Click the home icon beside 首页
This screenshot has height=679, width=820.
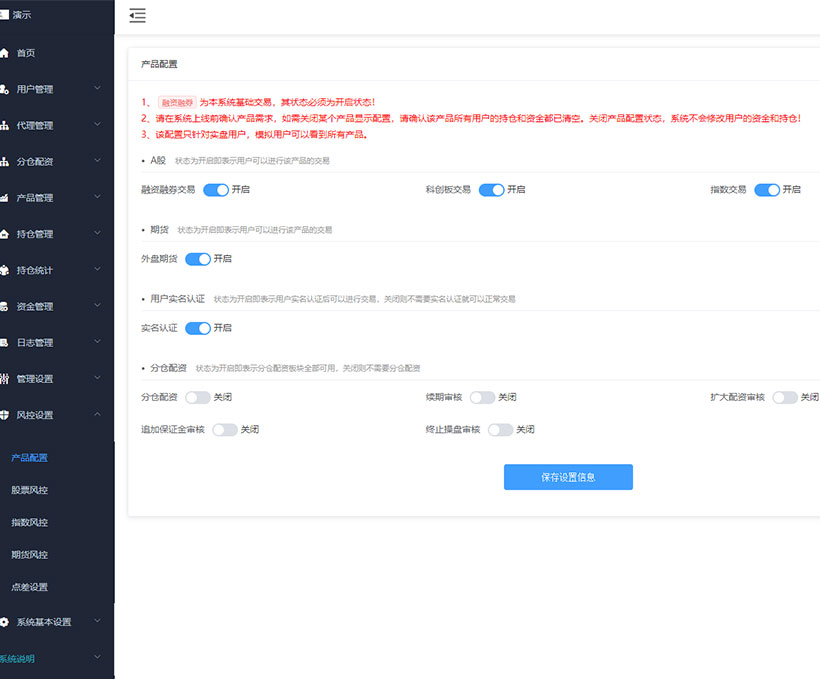[x=4, y=53]
